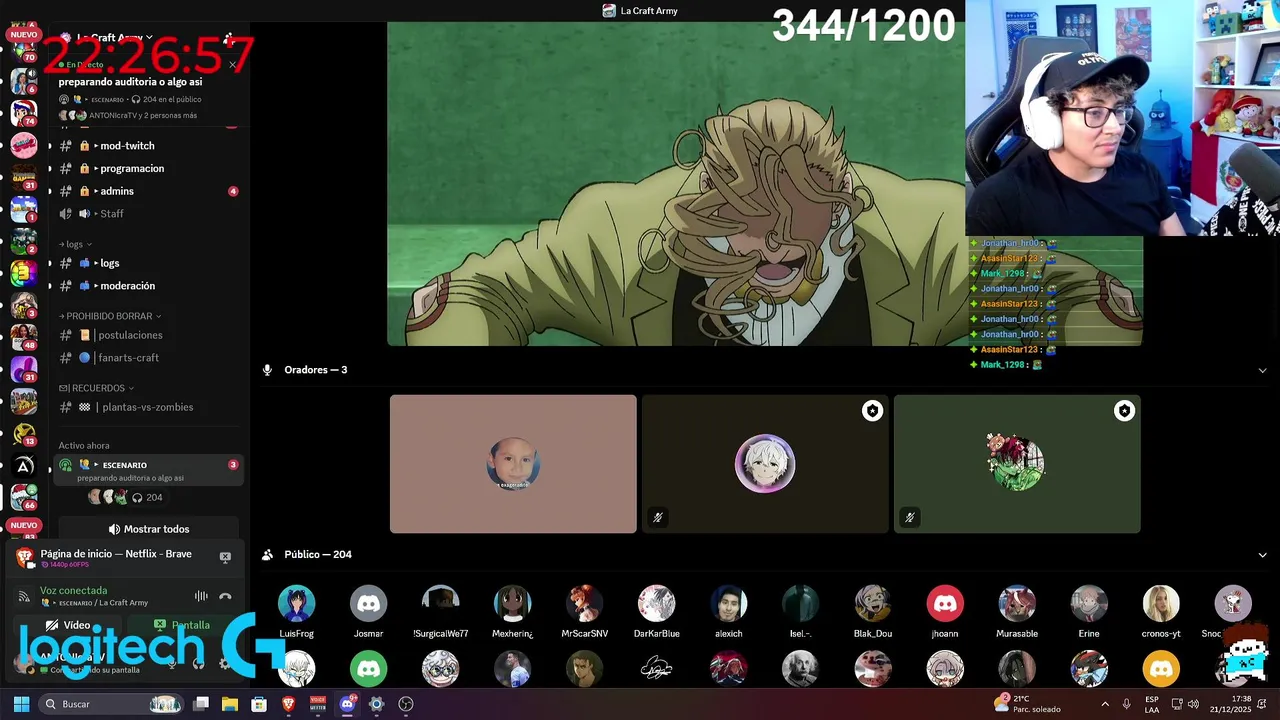Select the white-haired speaker tile
Image resolution: width=1280 pixels, height=720 pixels.
[x=765, y=464]
